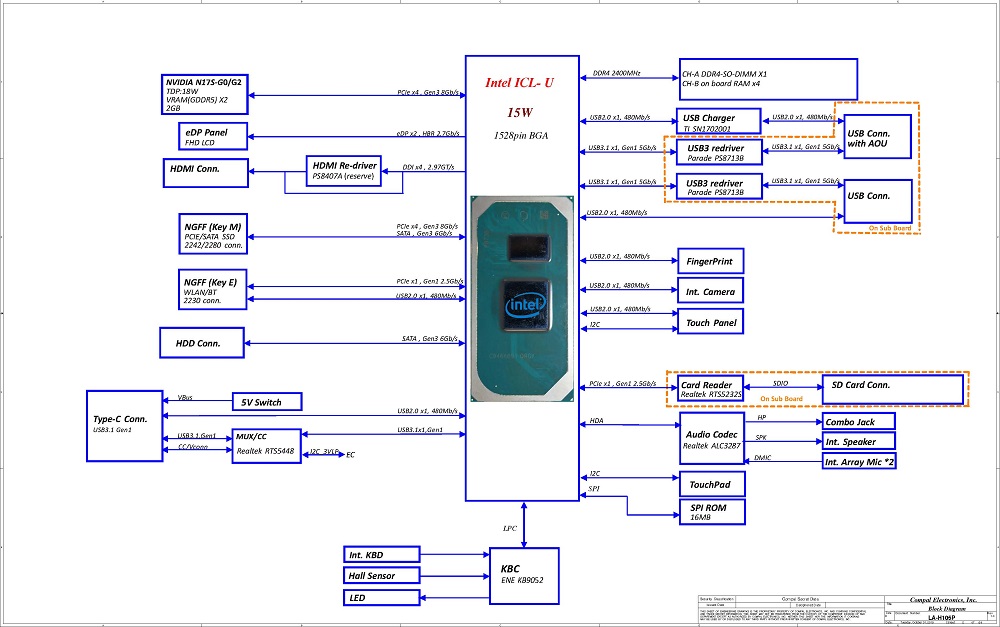Click the USB Charger TI block
This screenshot has width=1000, height=627.
pyautogui.click(x=718, y=121)
